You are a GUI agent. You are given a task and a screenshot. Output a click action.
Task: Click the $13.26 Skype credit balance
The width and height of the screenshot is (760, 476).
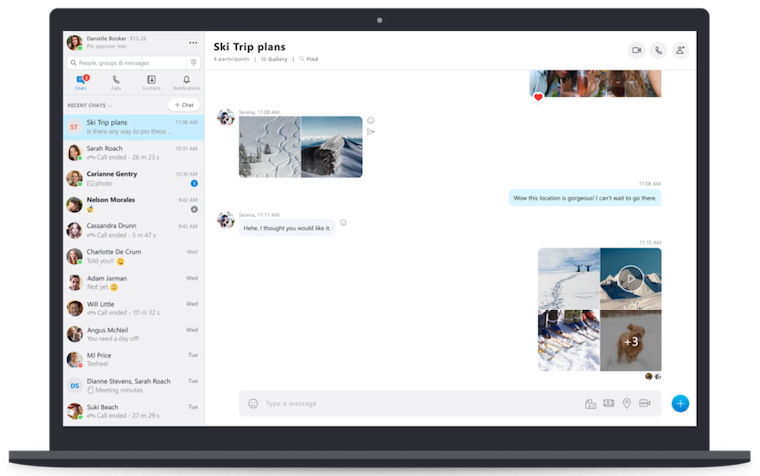pos(138,38)
